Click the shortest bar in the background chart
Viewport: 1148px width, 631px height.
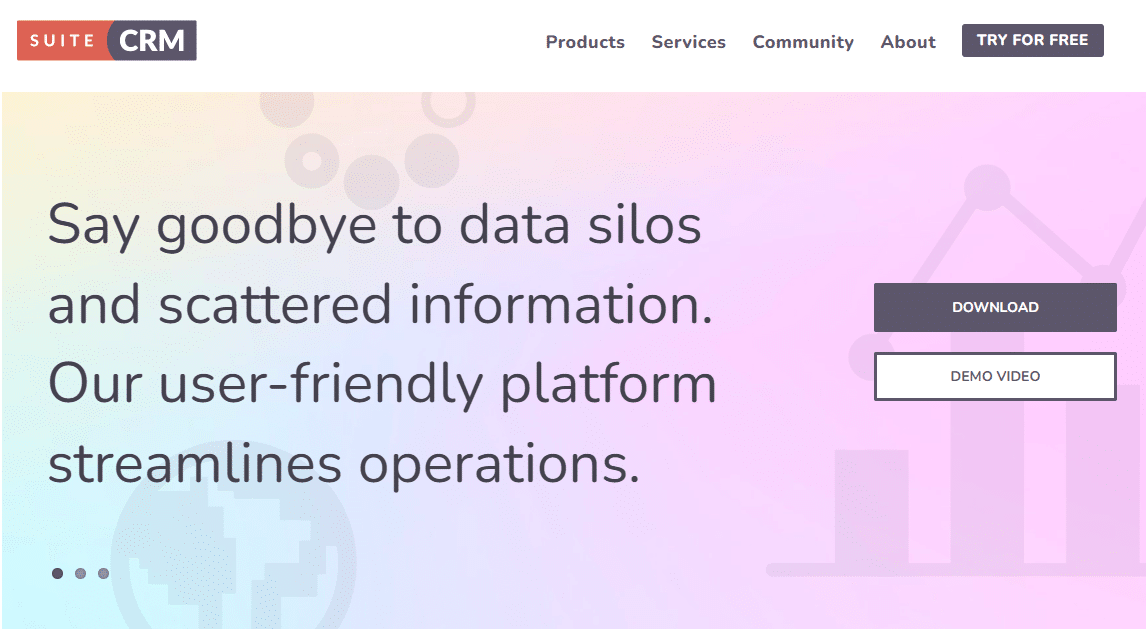pos(870,508)
